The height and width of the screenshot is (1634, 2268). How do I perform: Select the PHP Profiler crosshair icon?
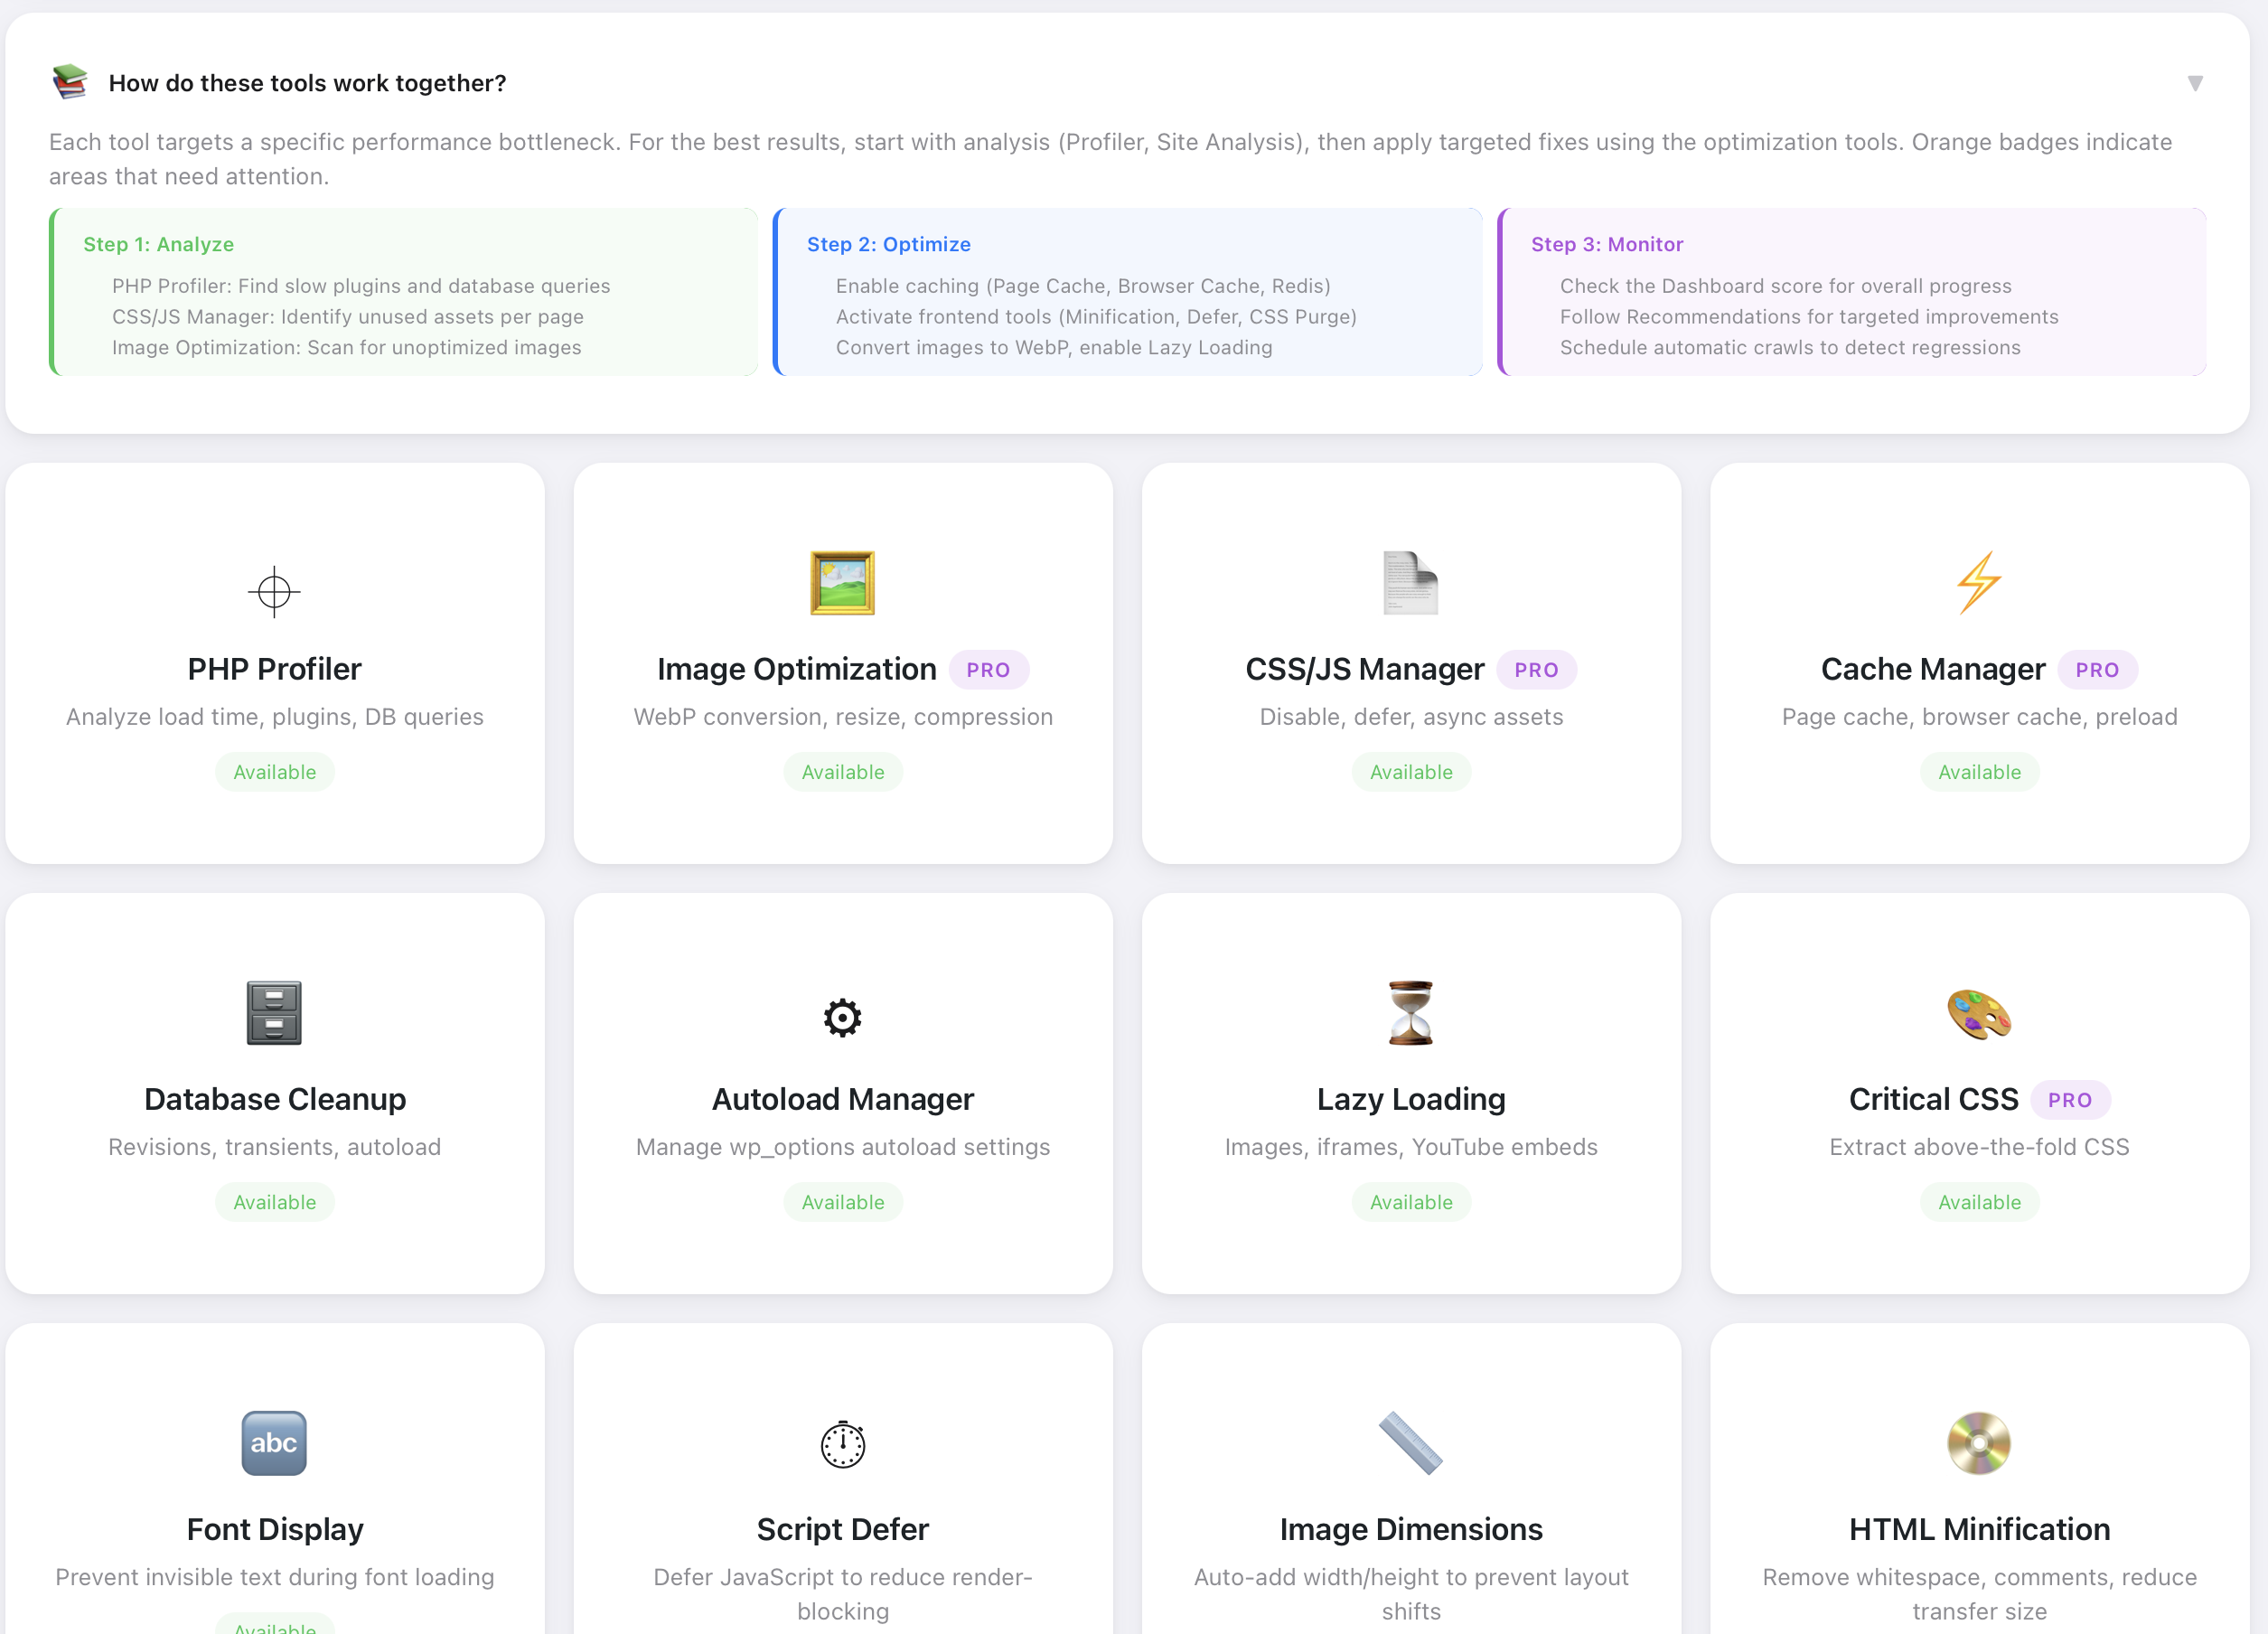click(x=274, y=591)
